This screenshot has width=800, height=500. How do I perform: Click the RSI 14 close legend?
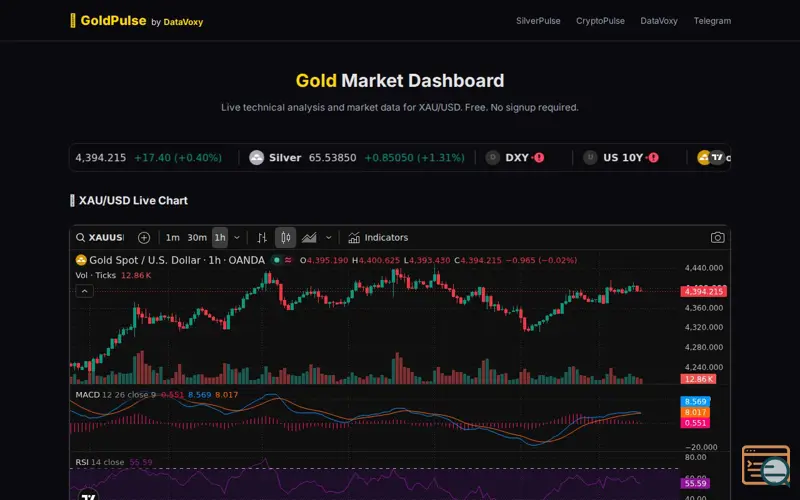pos(100,462)
